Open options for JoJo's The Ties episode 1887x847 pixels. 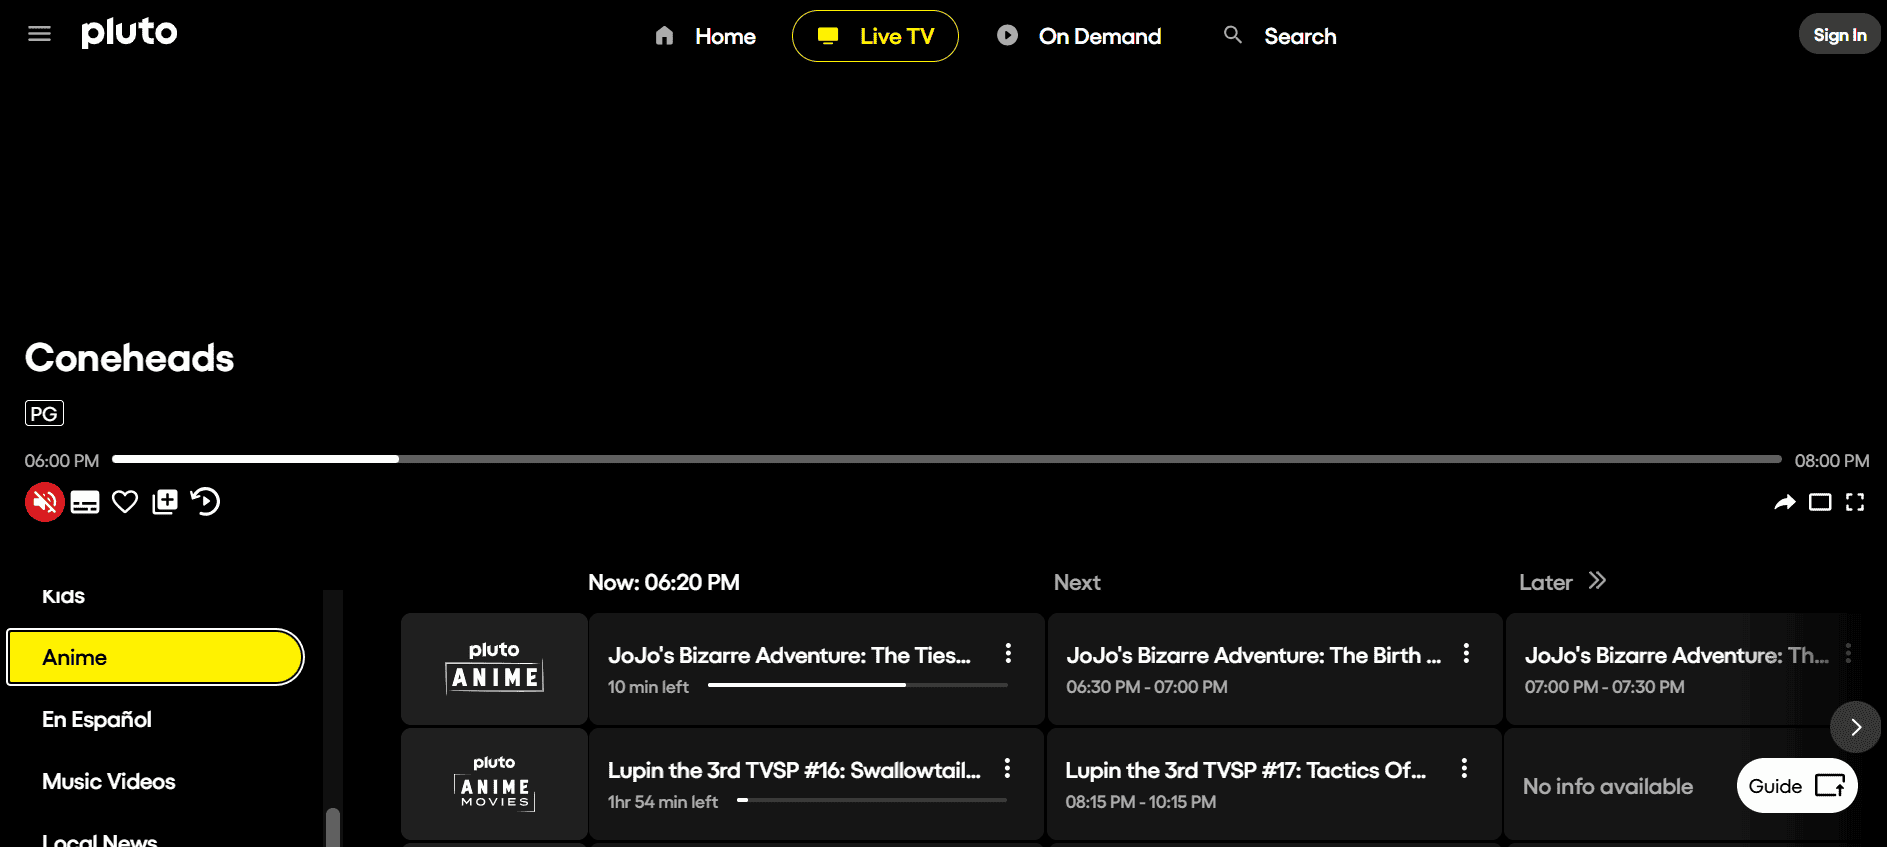(1008, 654)
